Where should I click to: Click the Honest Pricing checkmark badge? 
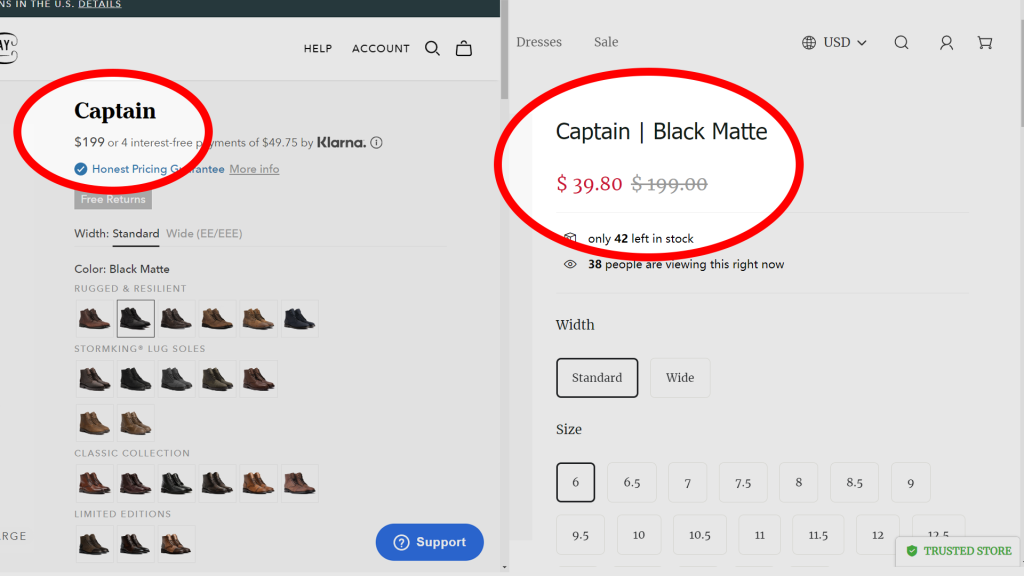pos(81,169)
